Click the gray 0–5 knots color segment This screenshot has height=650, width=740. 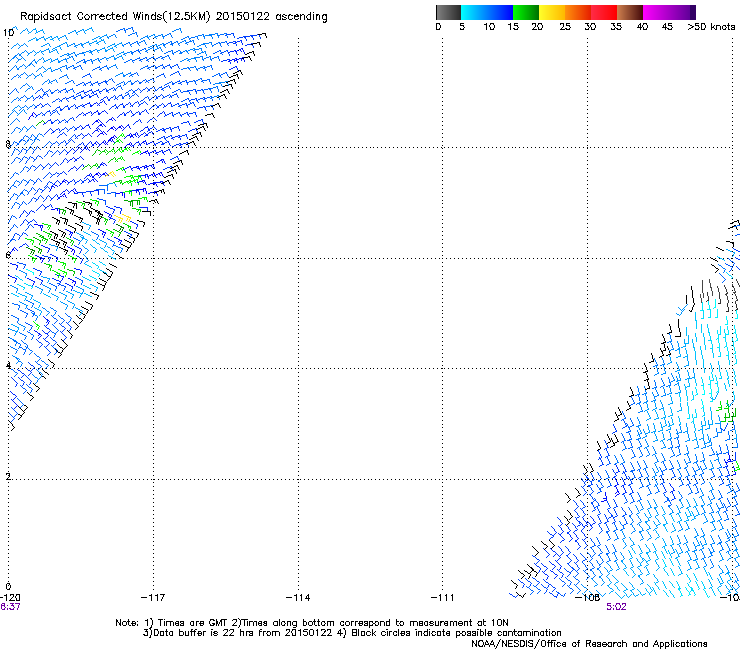(x=448, y=12)
